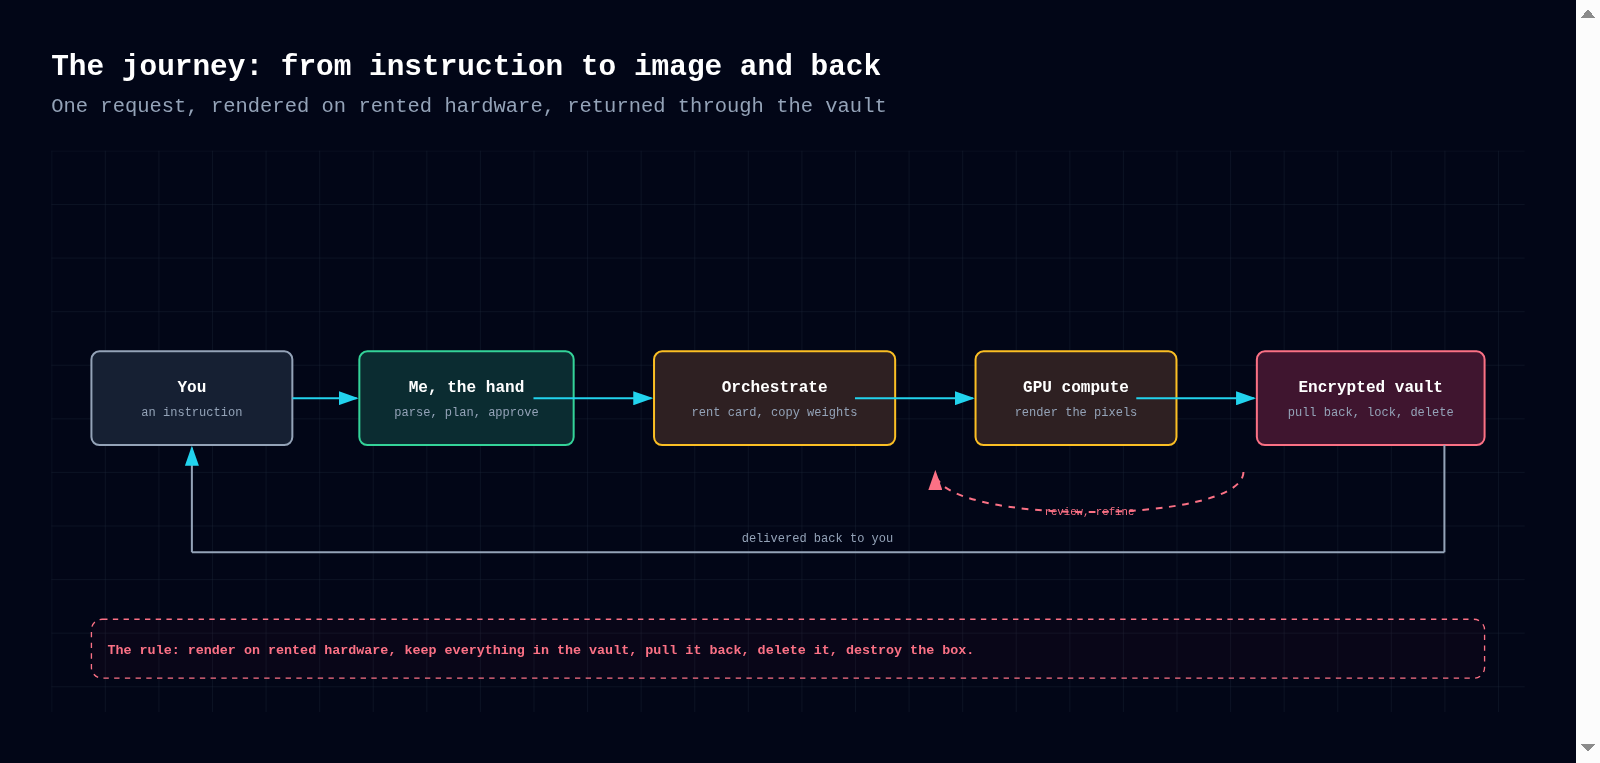
Task: Click the subtitle 'One request, rendered on rented hardware'
Action: coord(302,106)
